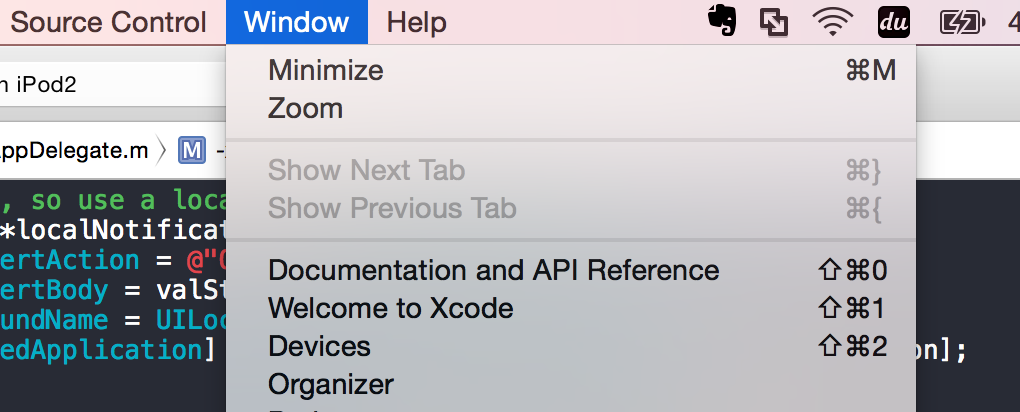The height and width of the screenshot is (412, 1020).
Task: Open the Source Control menu
Action: (108, 23)
